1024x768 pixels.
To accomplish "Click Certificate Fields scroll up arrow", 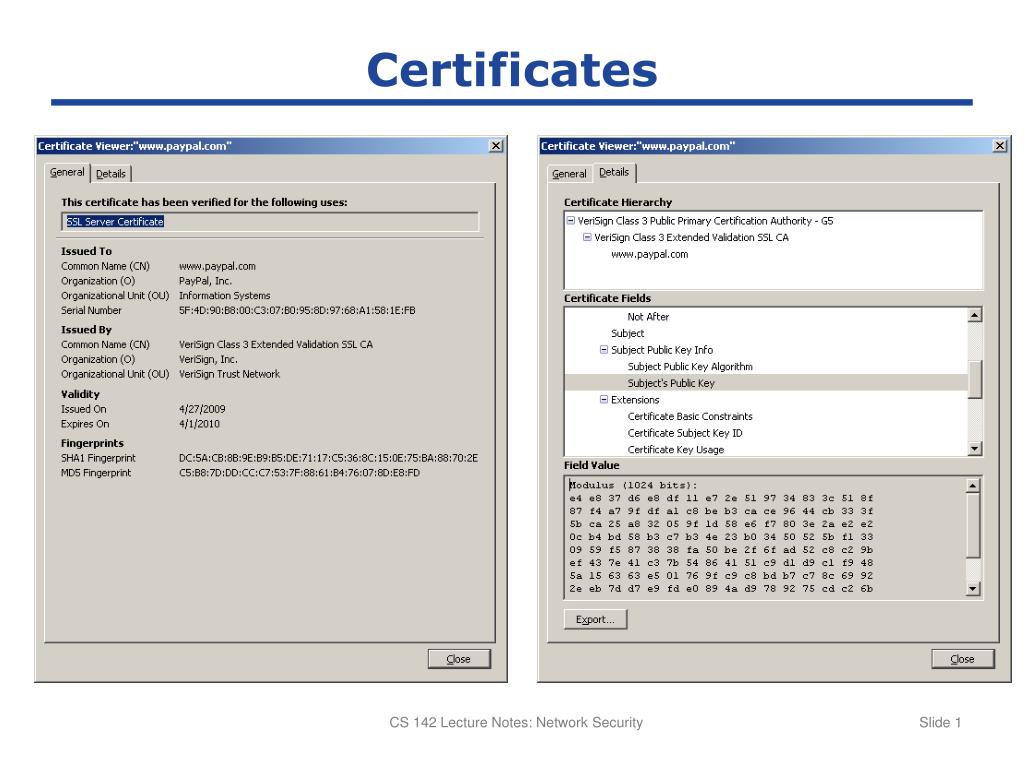I will click(974, 315).
